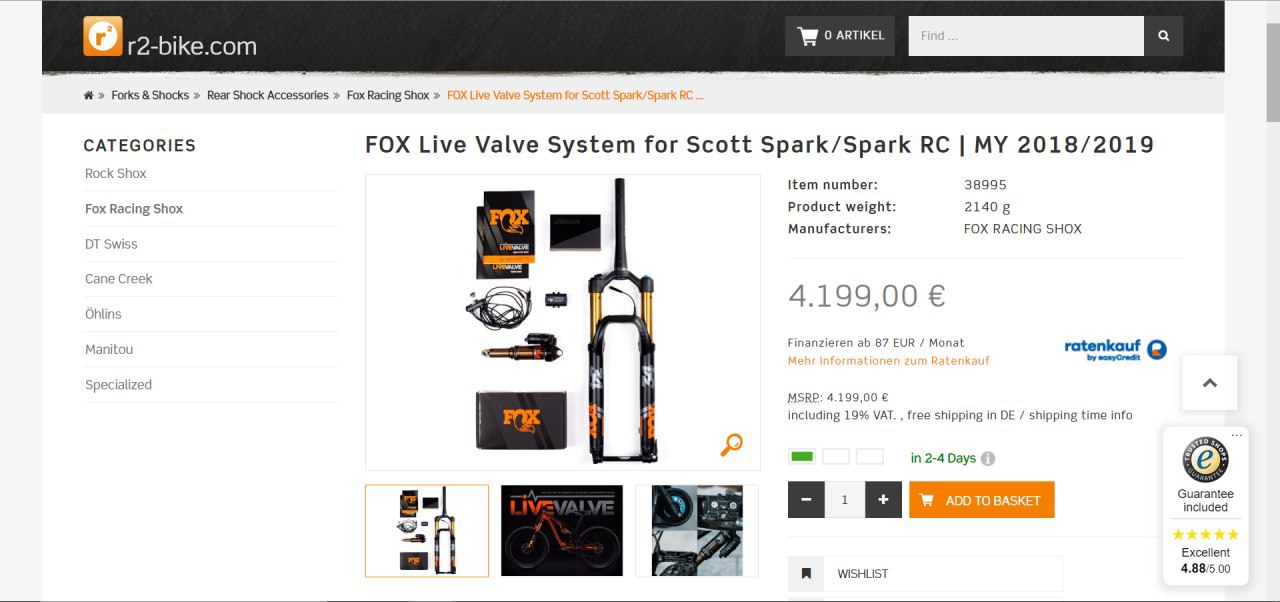
Task: Open Trusted Shops widget three-dot menu
Action: click(x=1237, y=435)
